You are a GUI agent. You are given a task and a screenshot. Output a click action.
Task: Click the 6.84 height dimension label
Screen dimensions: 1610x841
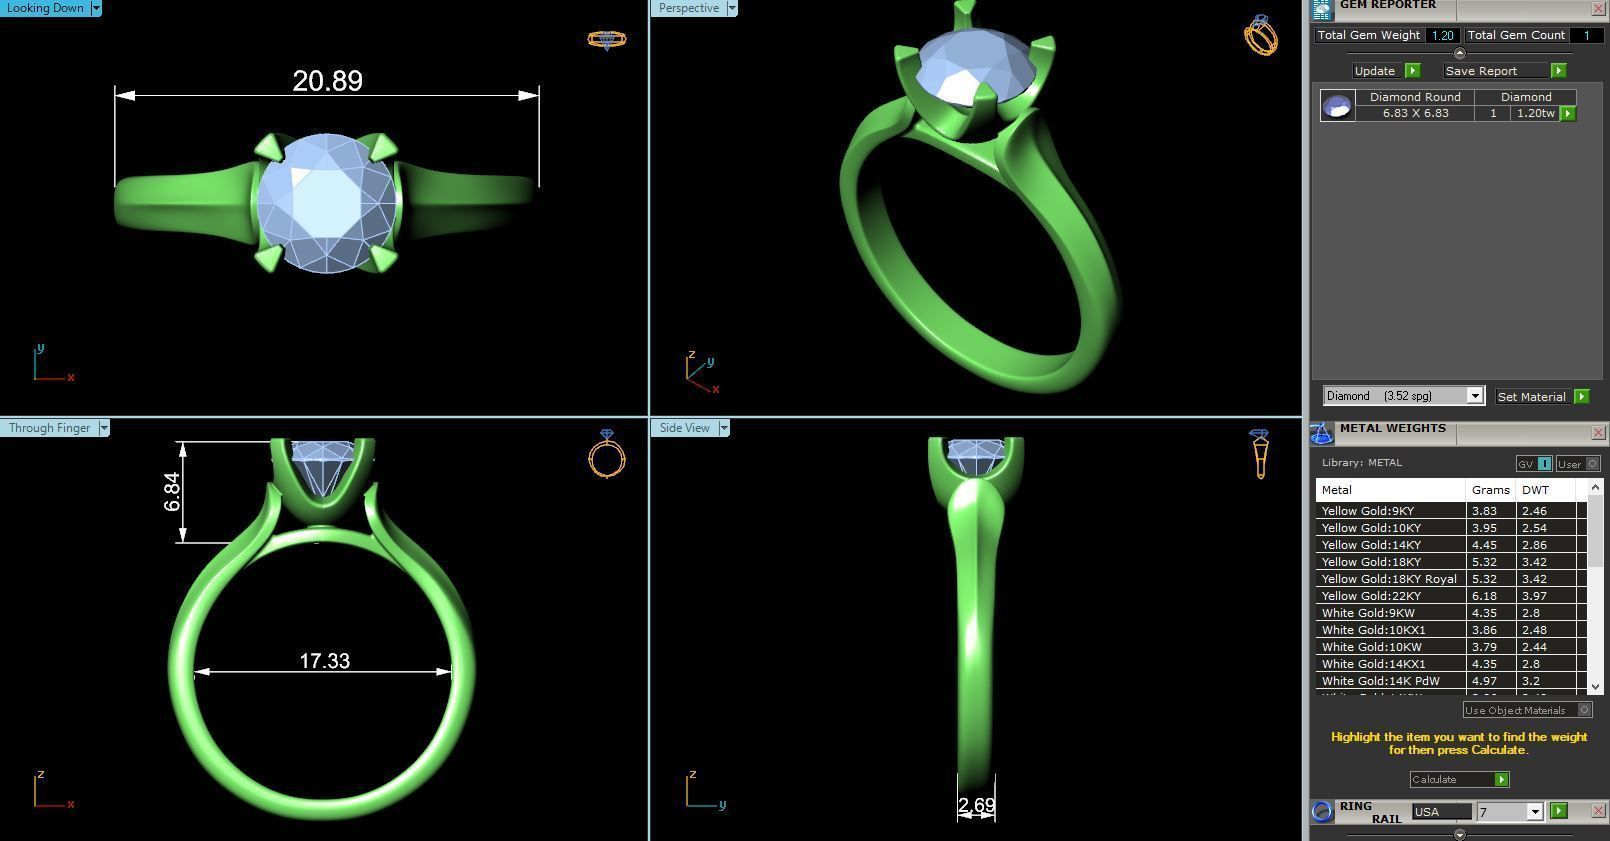(172, 492)
